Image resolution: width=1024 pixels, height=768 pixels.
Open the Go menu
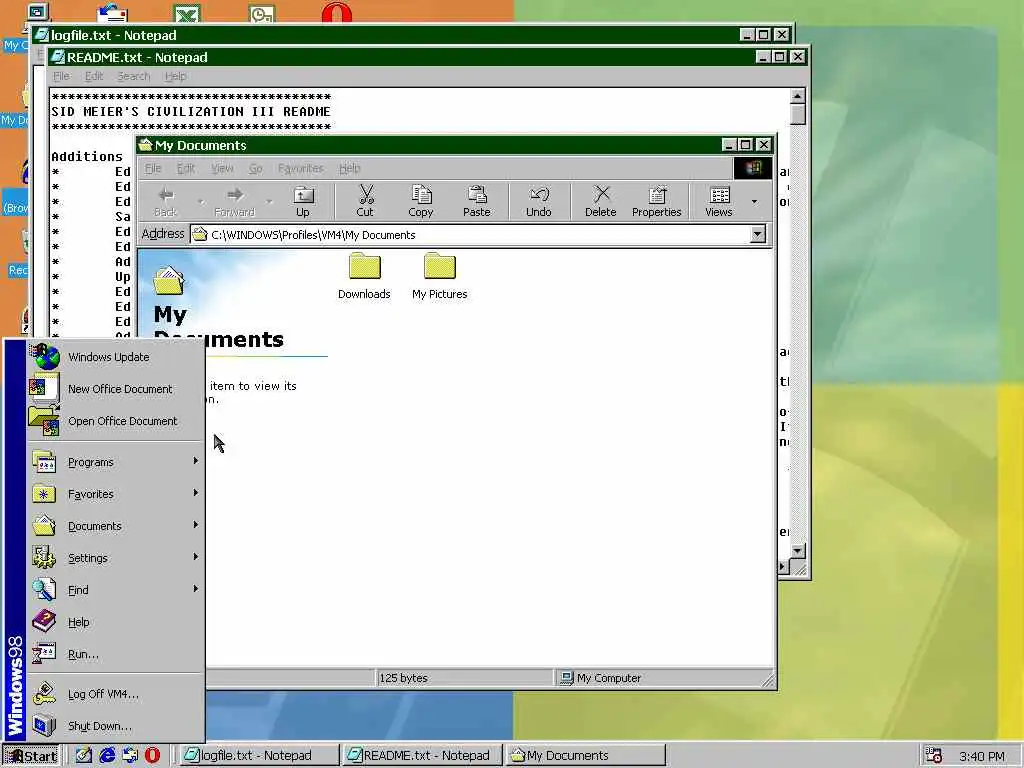click(255, 168)
